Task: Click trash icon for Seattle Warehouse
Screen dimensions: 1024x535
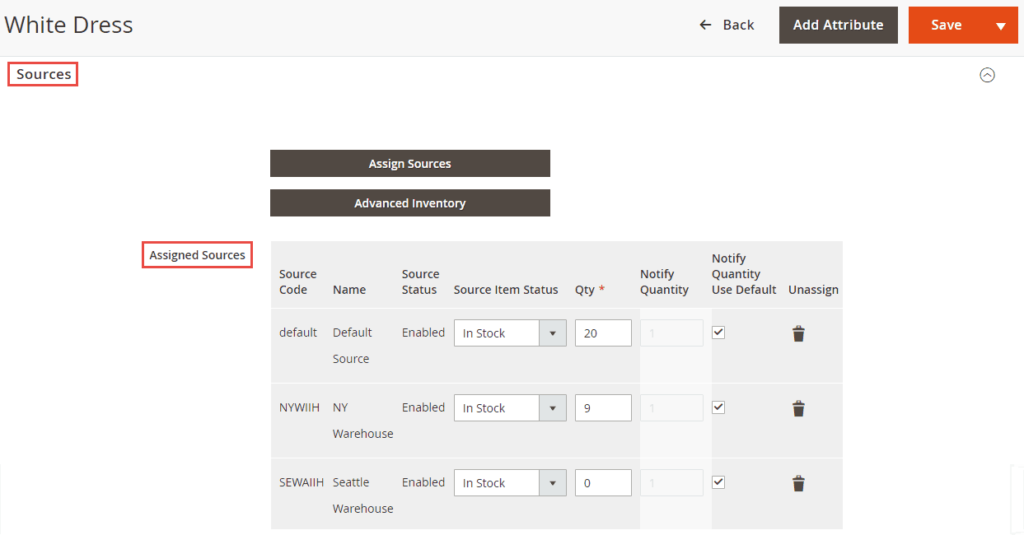Action: pos(798,483)
